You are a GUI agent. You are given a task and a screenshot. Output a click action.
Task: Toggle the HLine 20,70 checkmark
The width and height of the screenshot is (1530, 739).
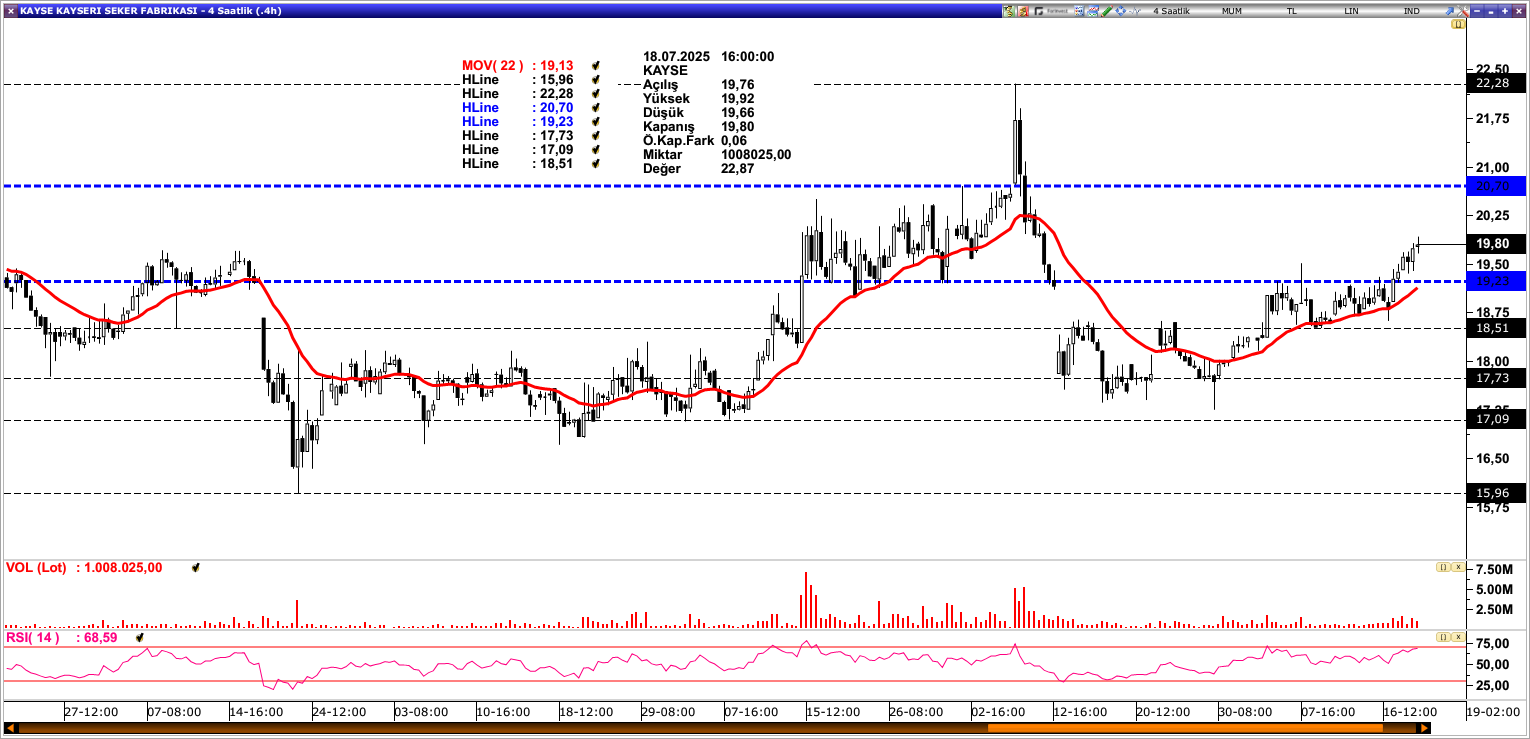tap(596, 107)
